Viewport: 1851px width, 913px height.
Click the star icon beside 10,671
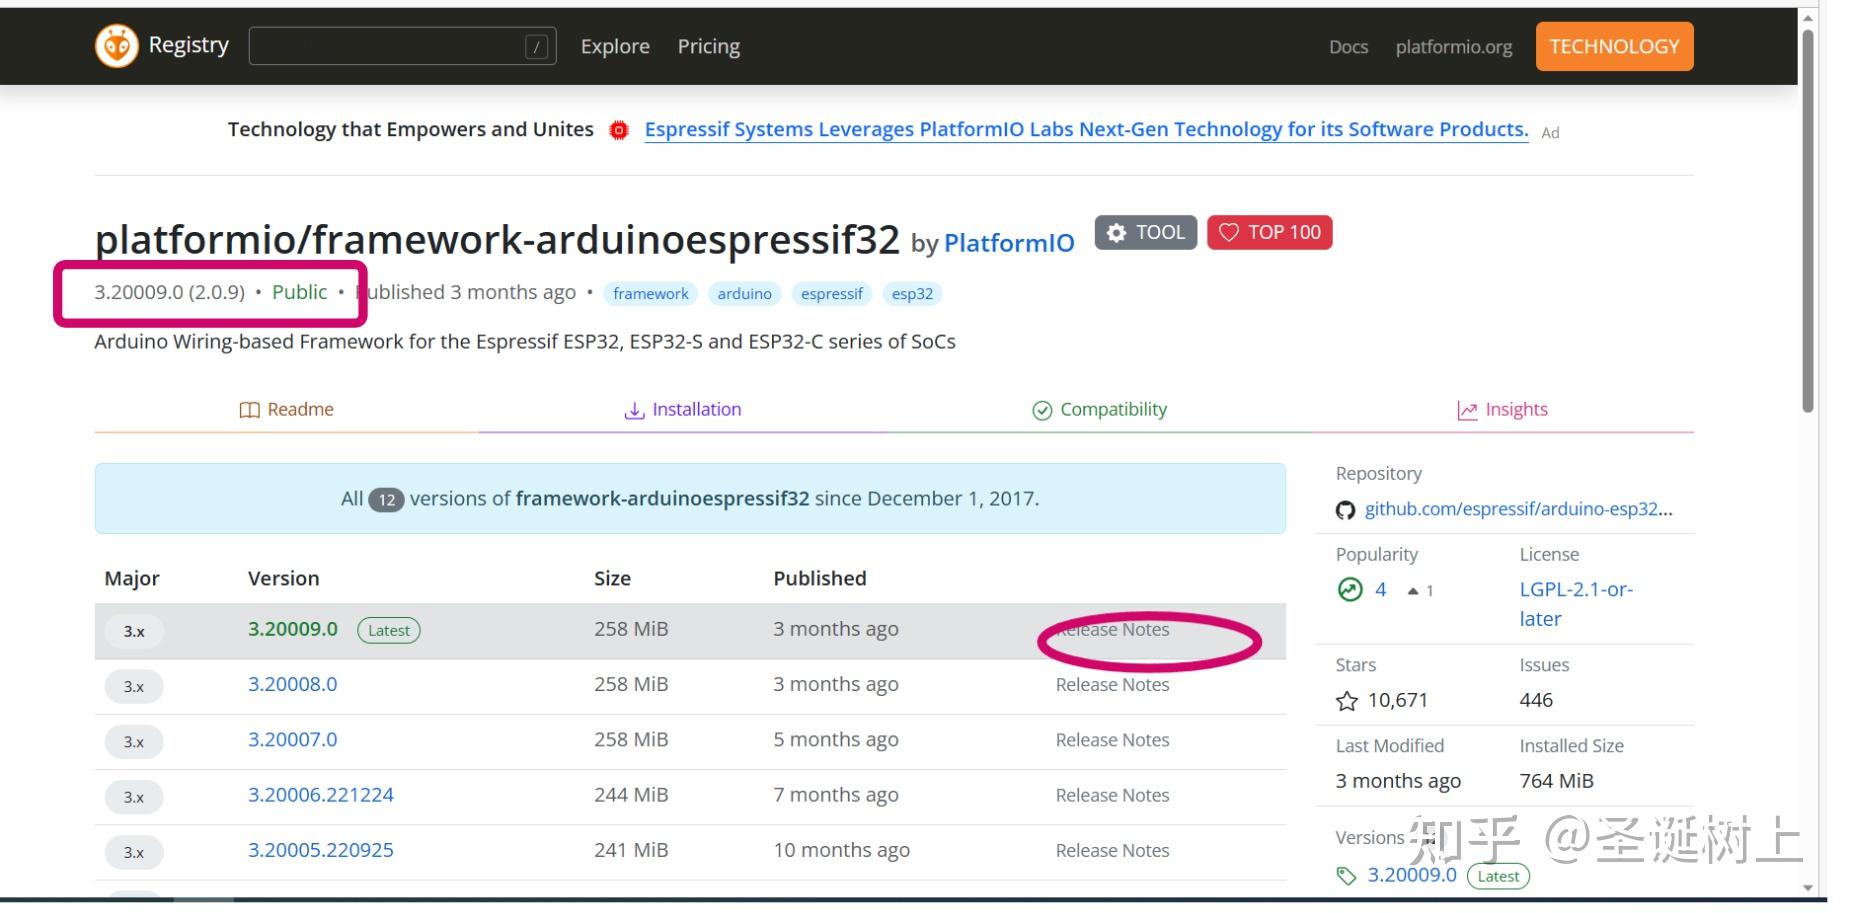click(1347, 701)
